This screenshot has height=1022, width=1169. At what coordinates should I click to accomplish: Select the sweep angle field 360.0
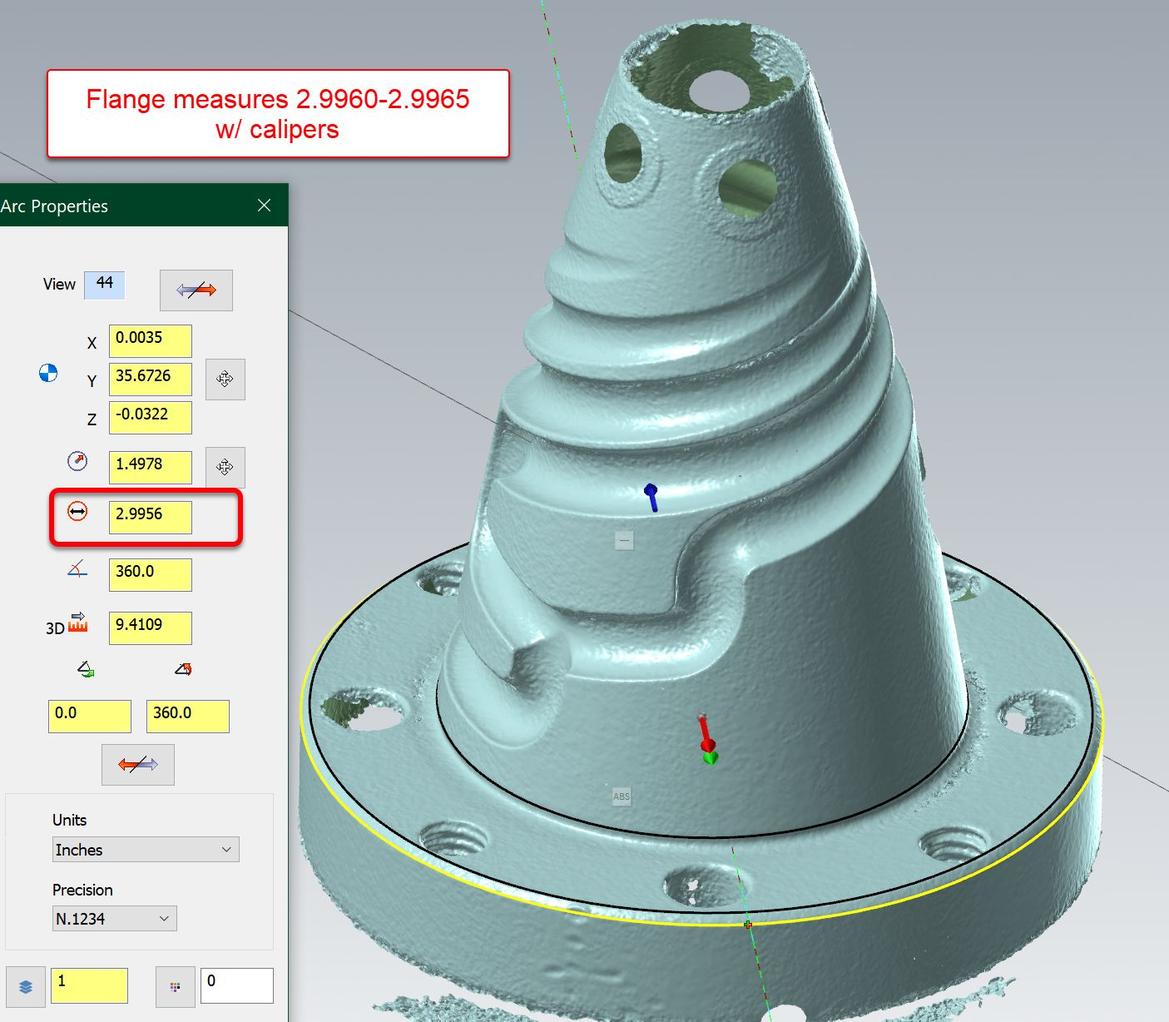coord(150,575)
